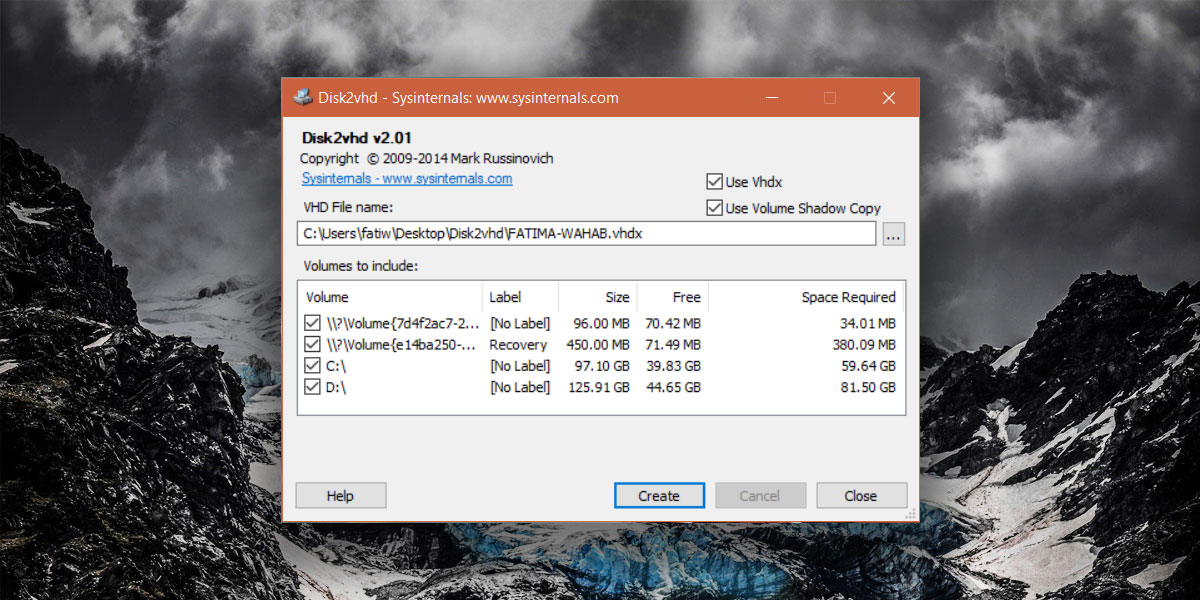Sort by the Label column header

pyautogui.click(x=520, y=297)
